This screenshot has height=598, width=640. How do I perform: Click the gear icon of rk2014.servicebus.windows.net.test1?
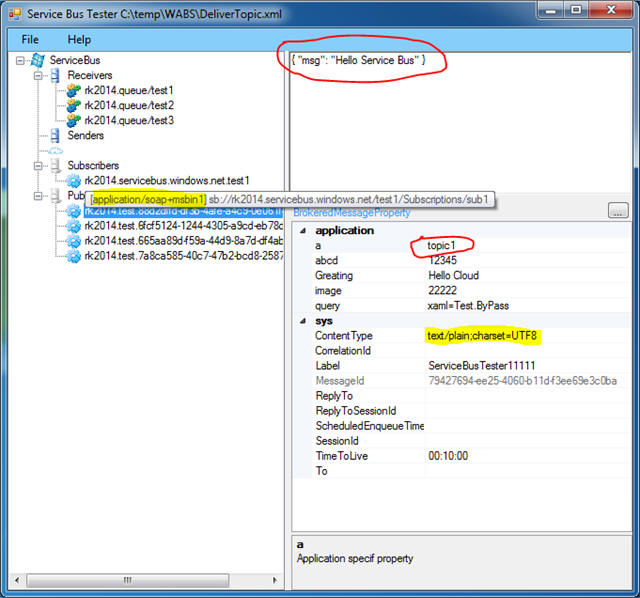click(x=73, y=181)
